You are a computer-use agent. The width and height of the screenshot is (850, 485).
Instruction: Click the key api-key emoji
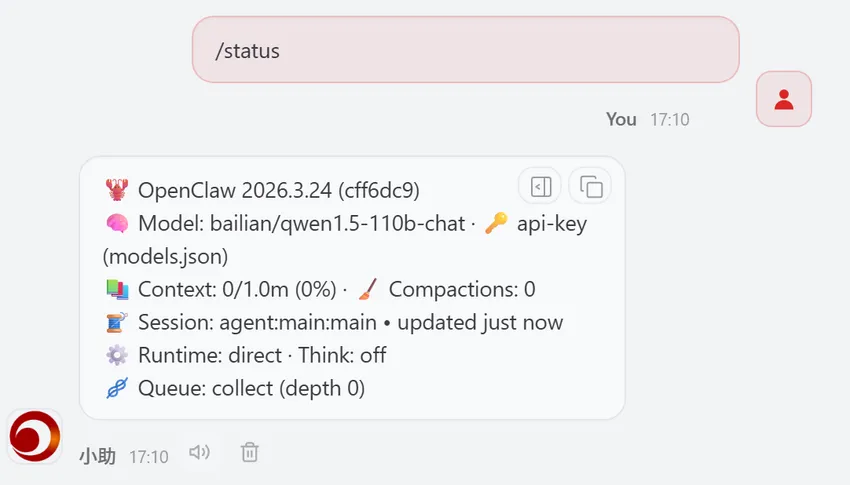click(x=496, y=223)
